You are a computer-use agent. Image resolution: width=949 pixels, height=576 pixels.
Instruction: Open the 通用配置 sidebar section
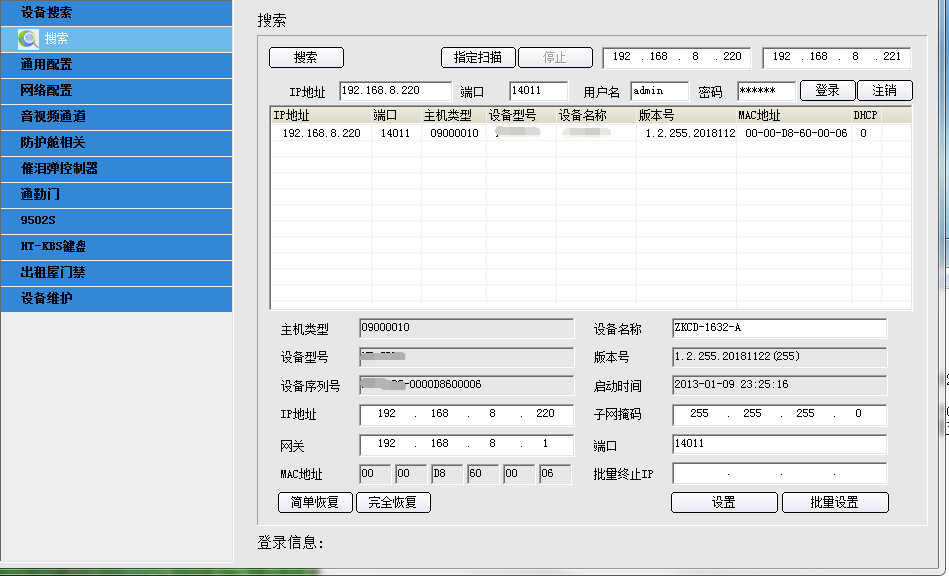[116, 65]
